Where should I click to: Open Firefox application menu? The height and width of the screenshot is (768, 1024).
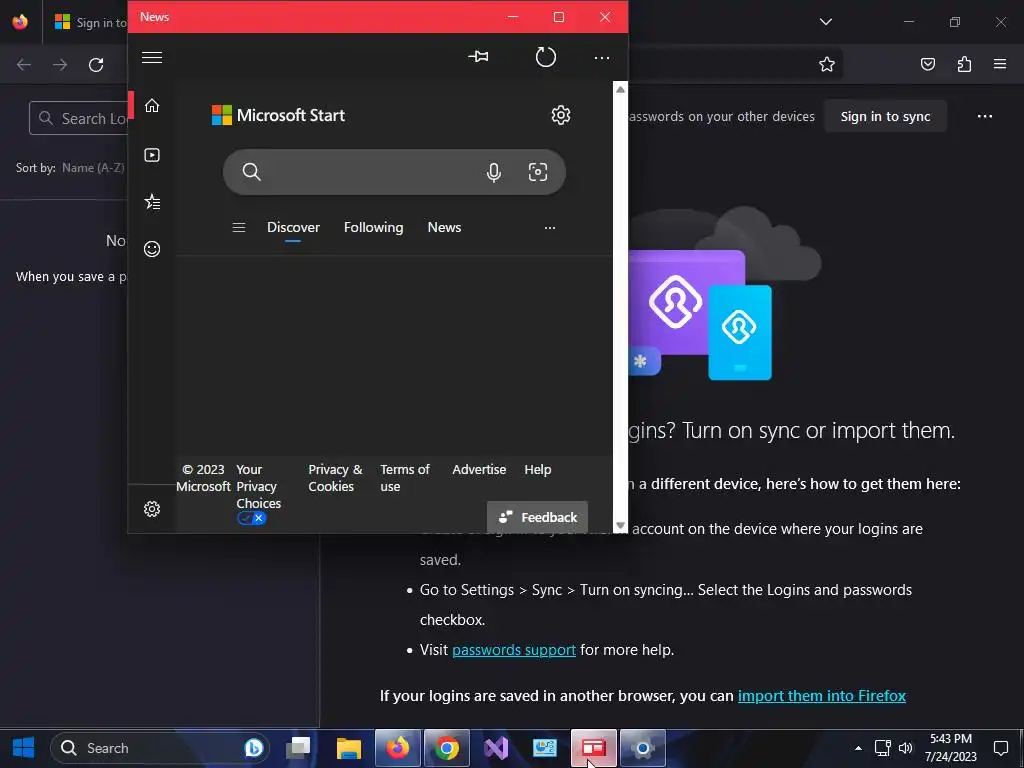coord(999,64)
